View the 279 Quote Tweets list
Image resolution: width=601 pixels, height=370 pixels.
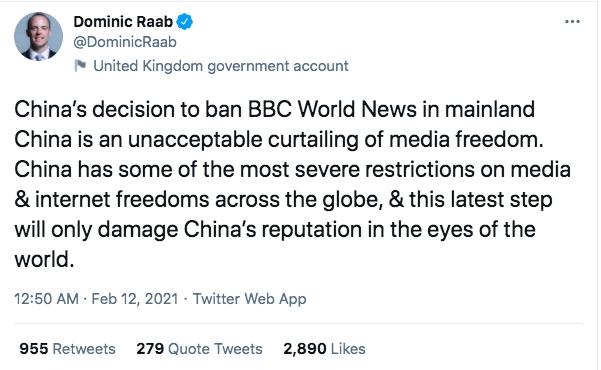tap(199, 349)
